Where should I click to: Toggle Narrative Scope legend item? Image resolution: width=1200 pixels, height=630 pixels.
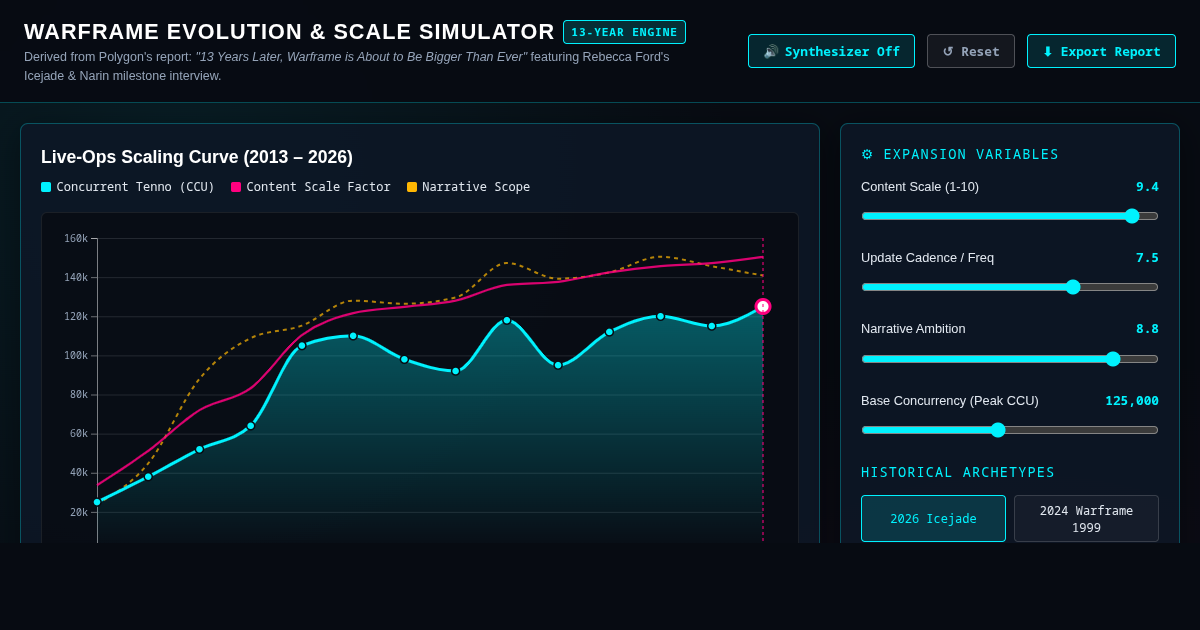[x=468, y=187]
